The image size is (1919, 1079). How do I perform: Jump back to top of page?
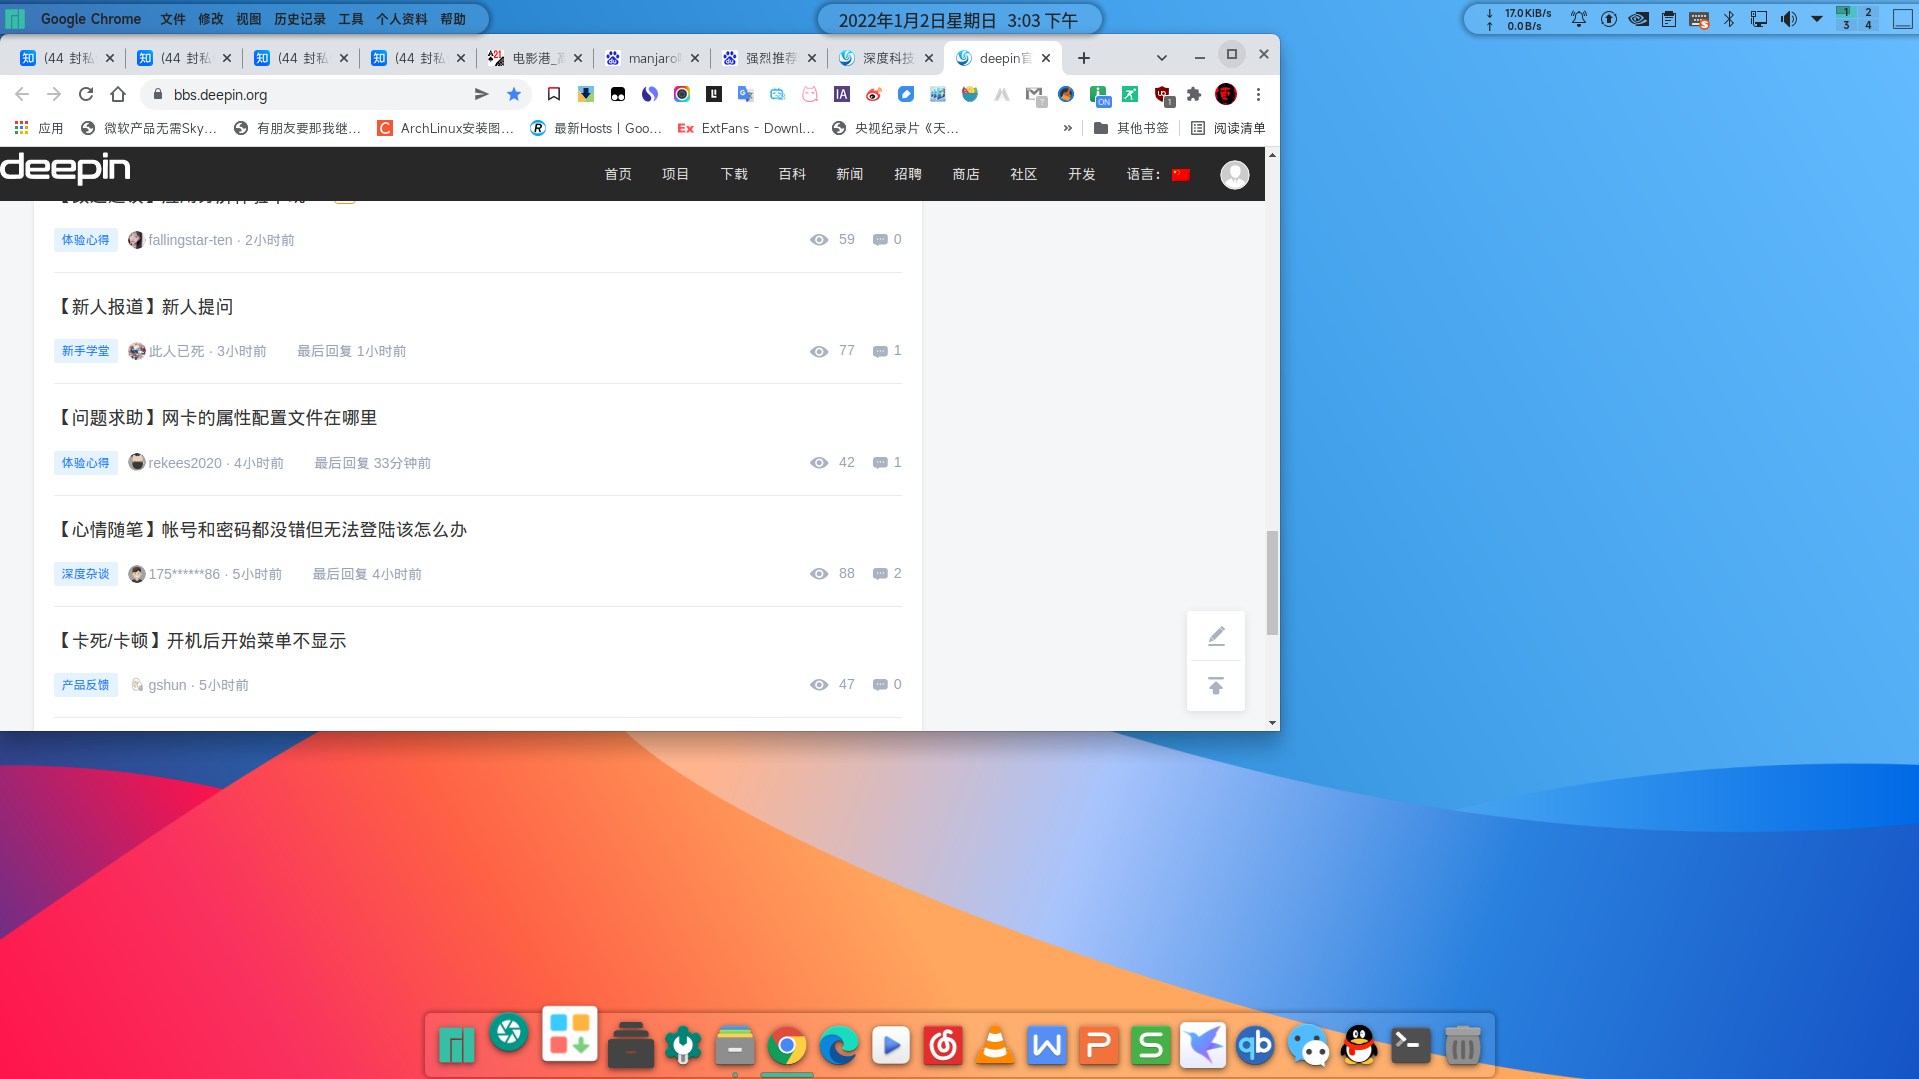click(1216, 686)
